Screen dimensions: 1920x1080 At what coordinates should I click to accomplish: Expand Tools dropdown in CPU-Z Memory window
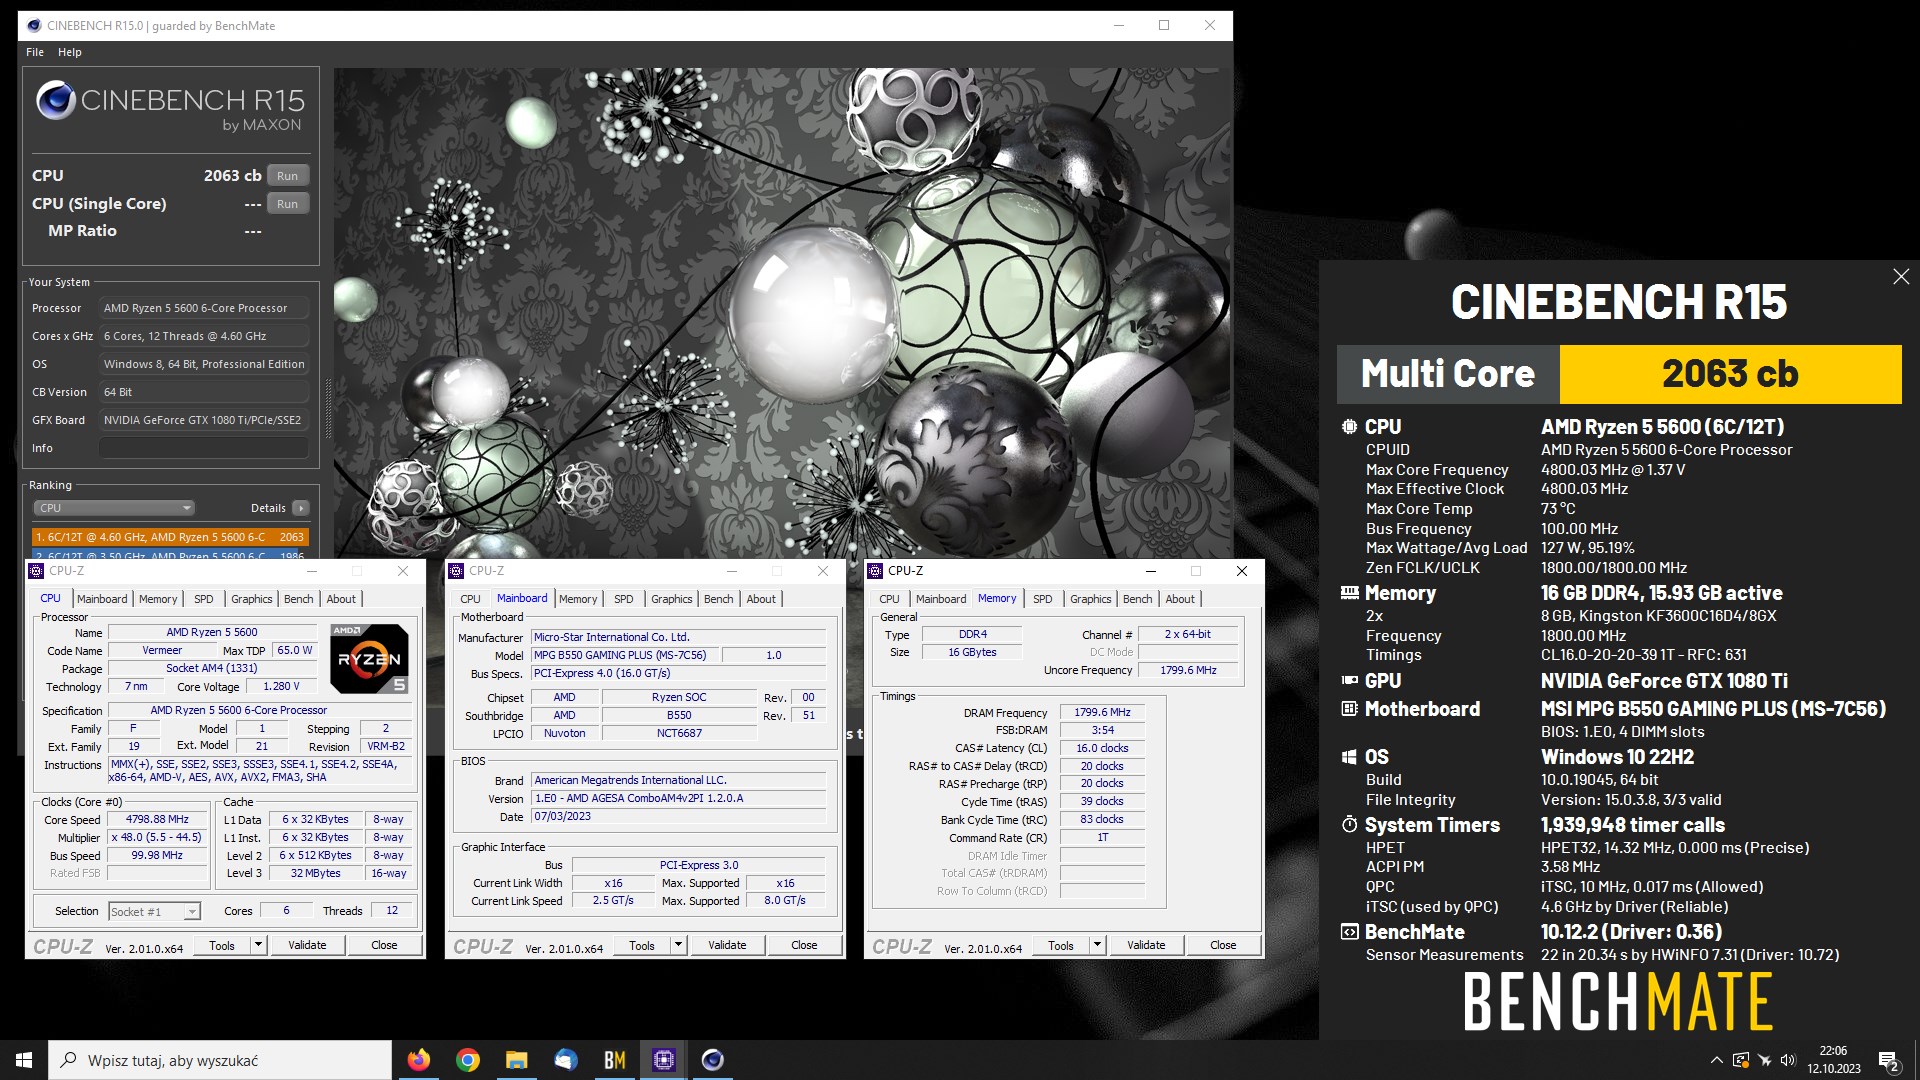coord(1097,945)
